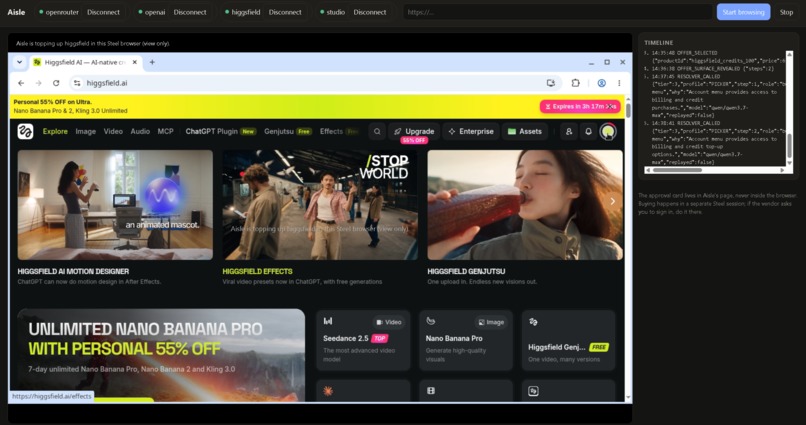The width and height of the screenshot is (806, 425).
Task: Open the Higgsfield Genj... free card
Action: point(568,340)
